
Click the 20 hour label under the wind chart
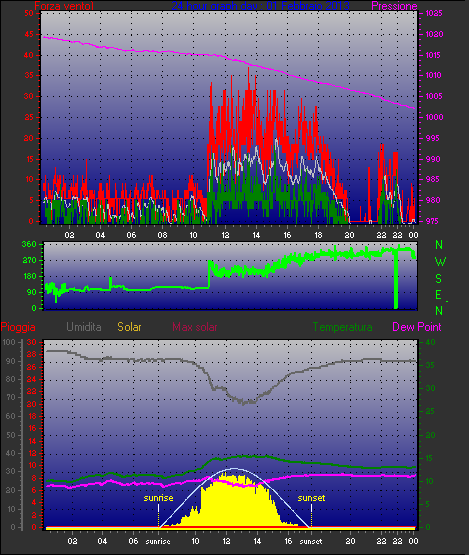(349, 235)
